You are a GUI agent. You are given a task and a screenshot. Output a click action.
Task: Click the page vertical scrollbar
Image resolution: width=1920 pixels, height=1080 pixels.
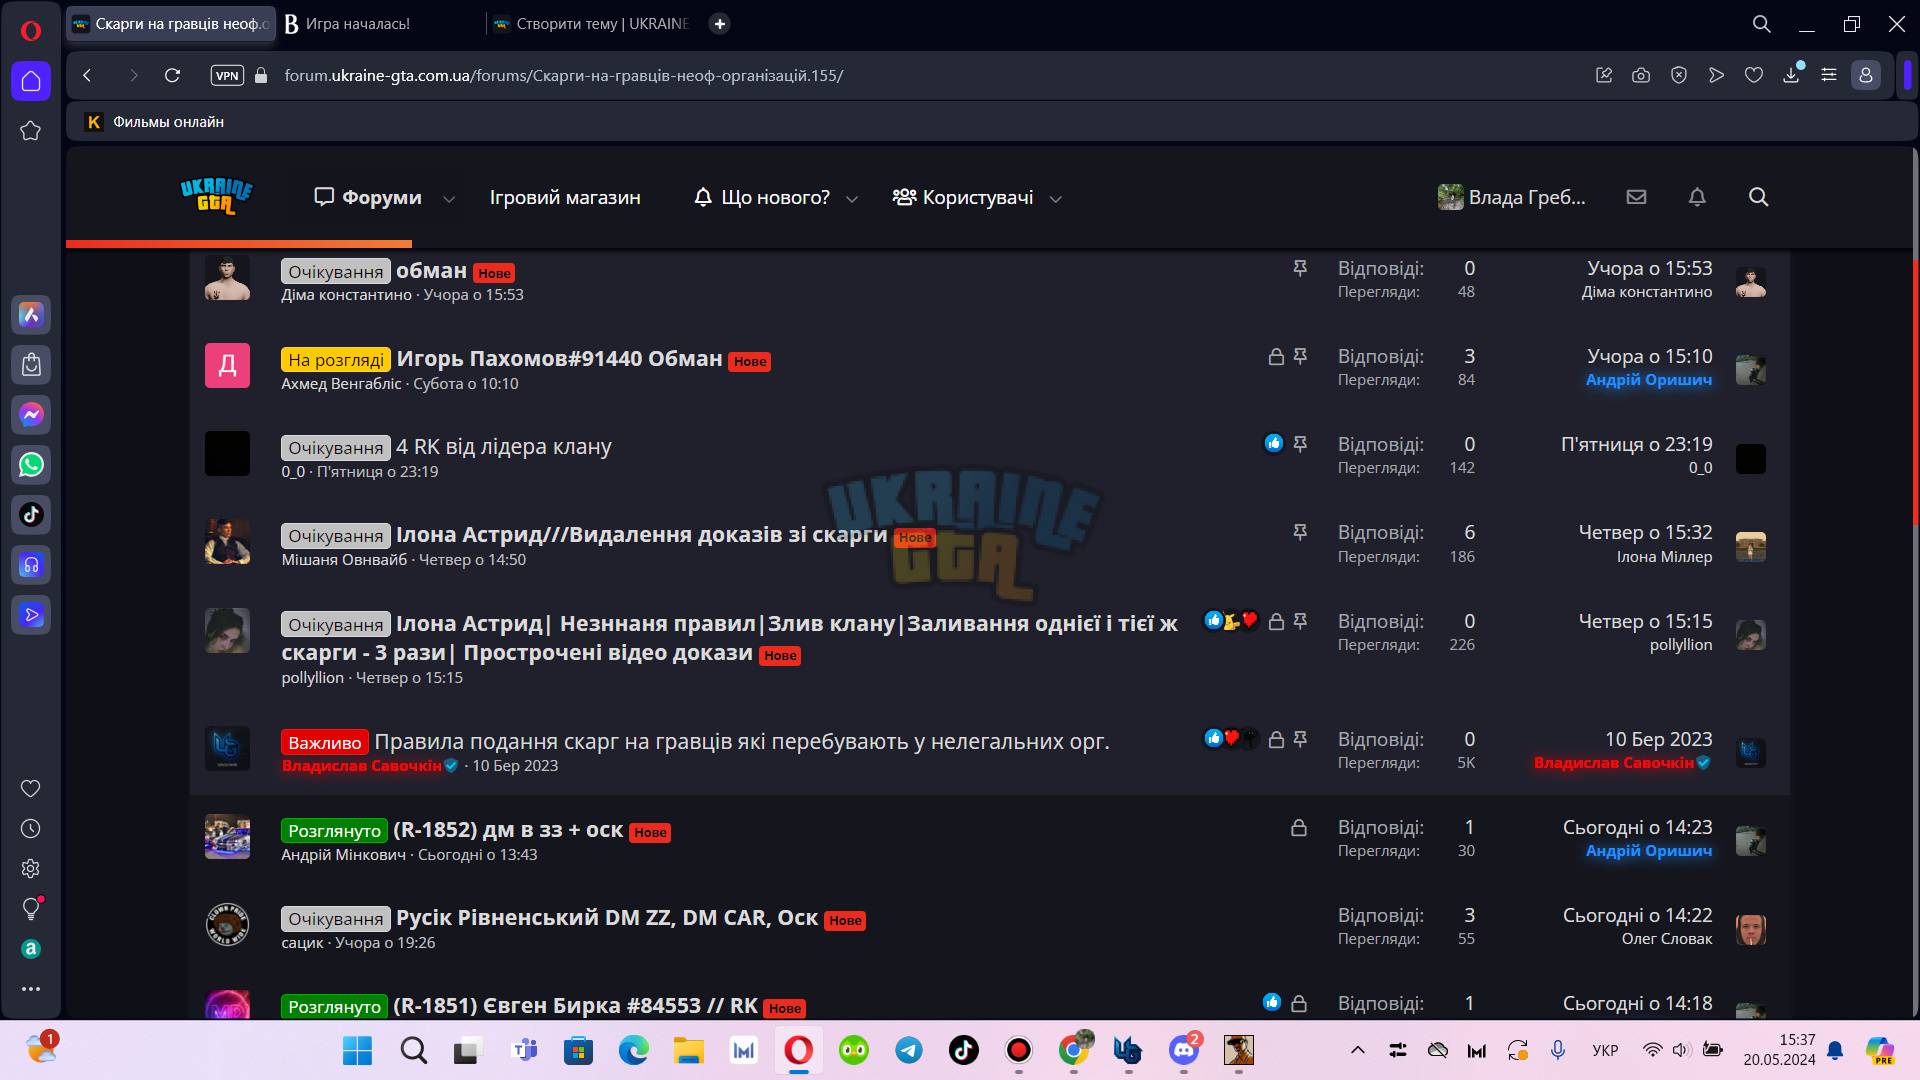(1914, 580)
